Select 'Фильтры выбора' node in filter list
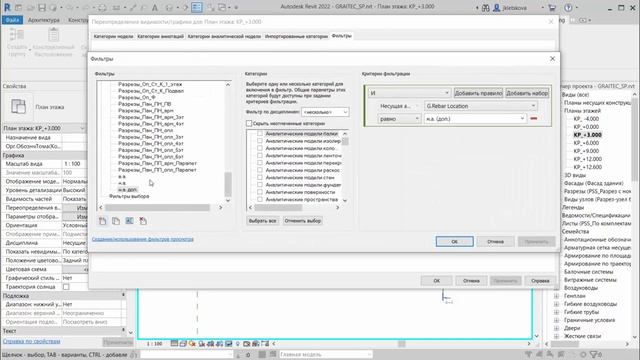 coord(129,196)
